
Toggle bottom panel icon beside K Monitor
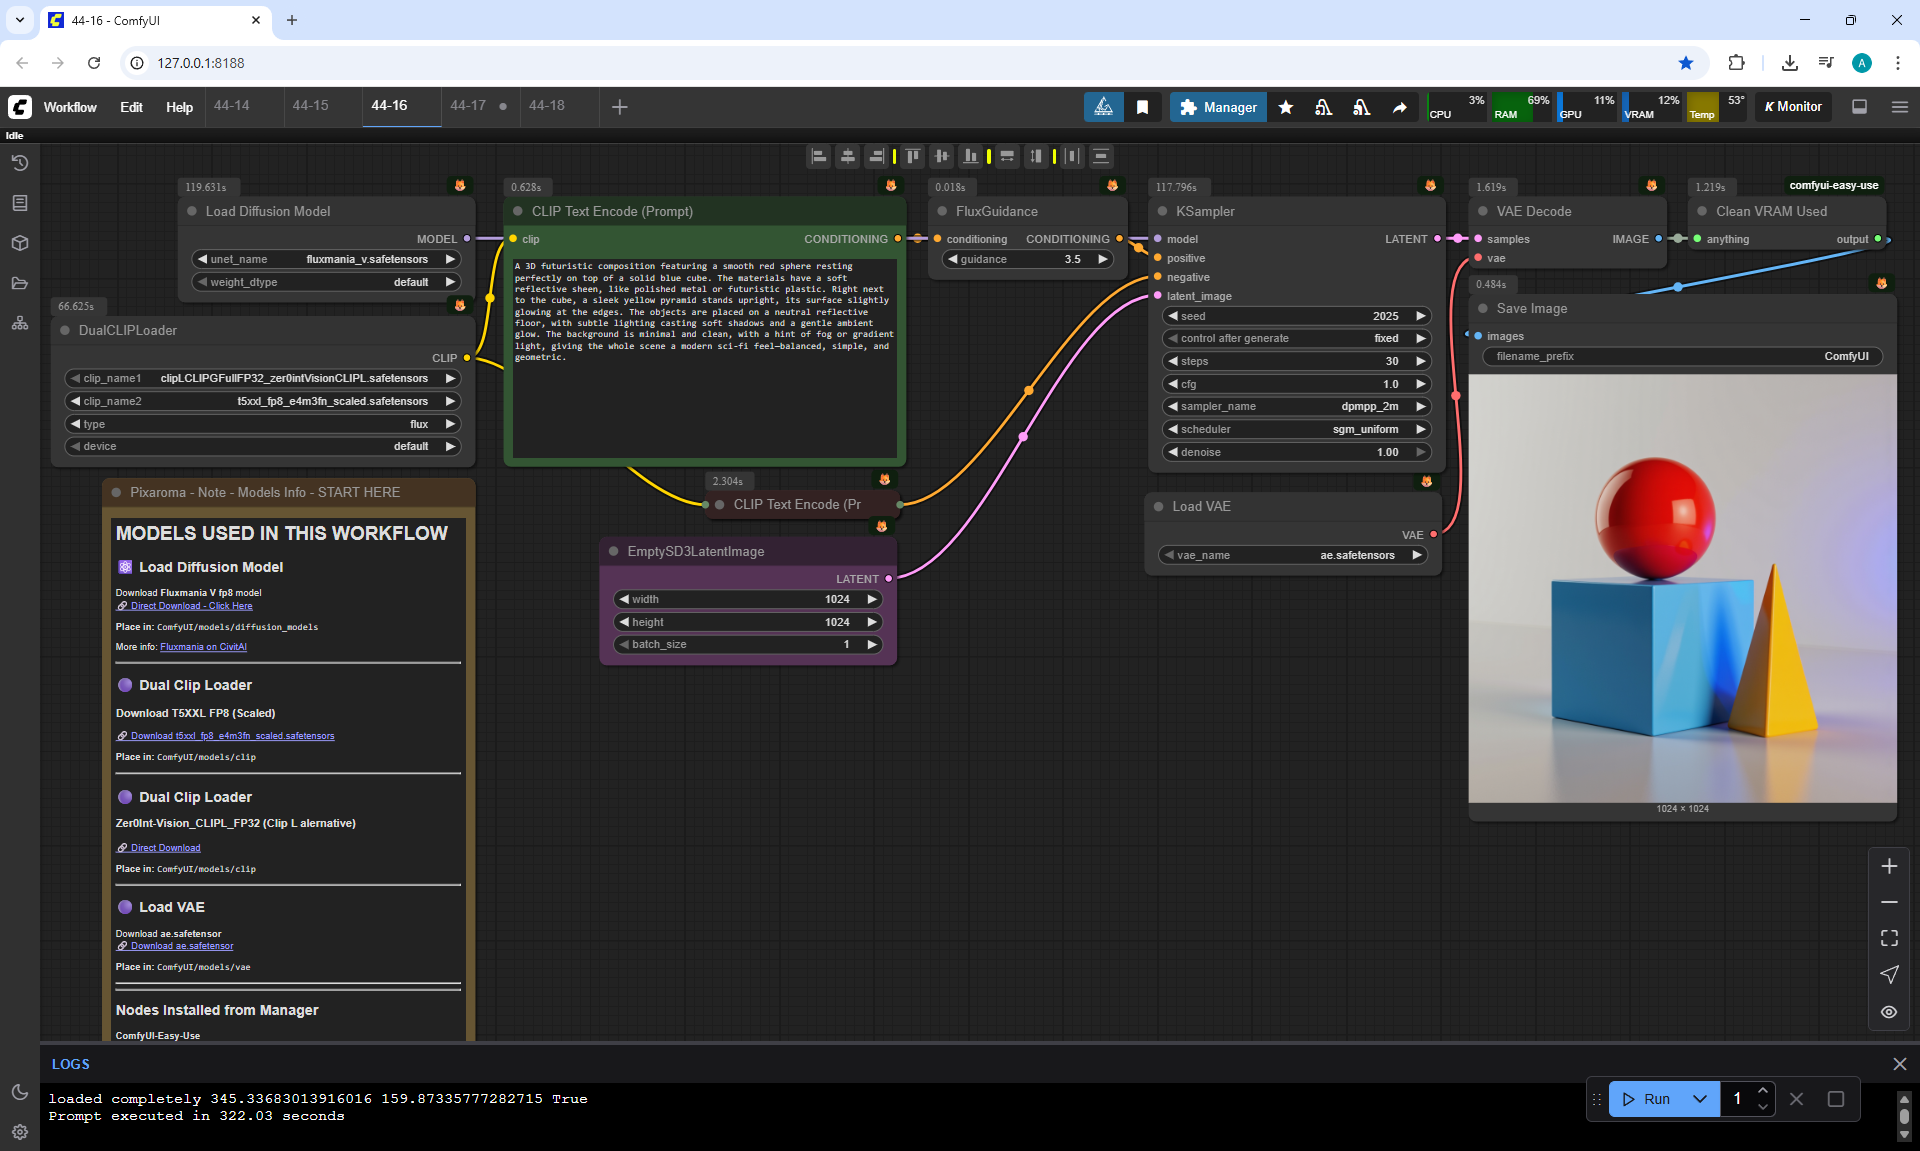(1859, 107)
